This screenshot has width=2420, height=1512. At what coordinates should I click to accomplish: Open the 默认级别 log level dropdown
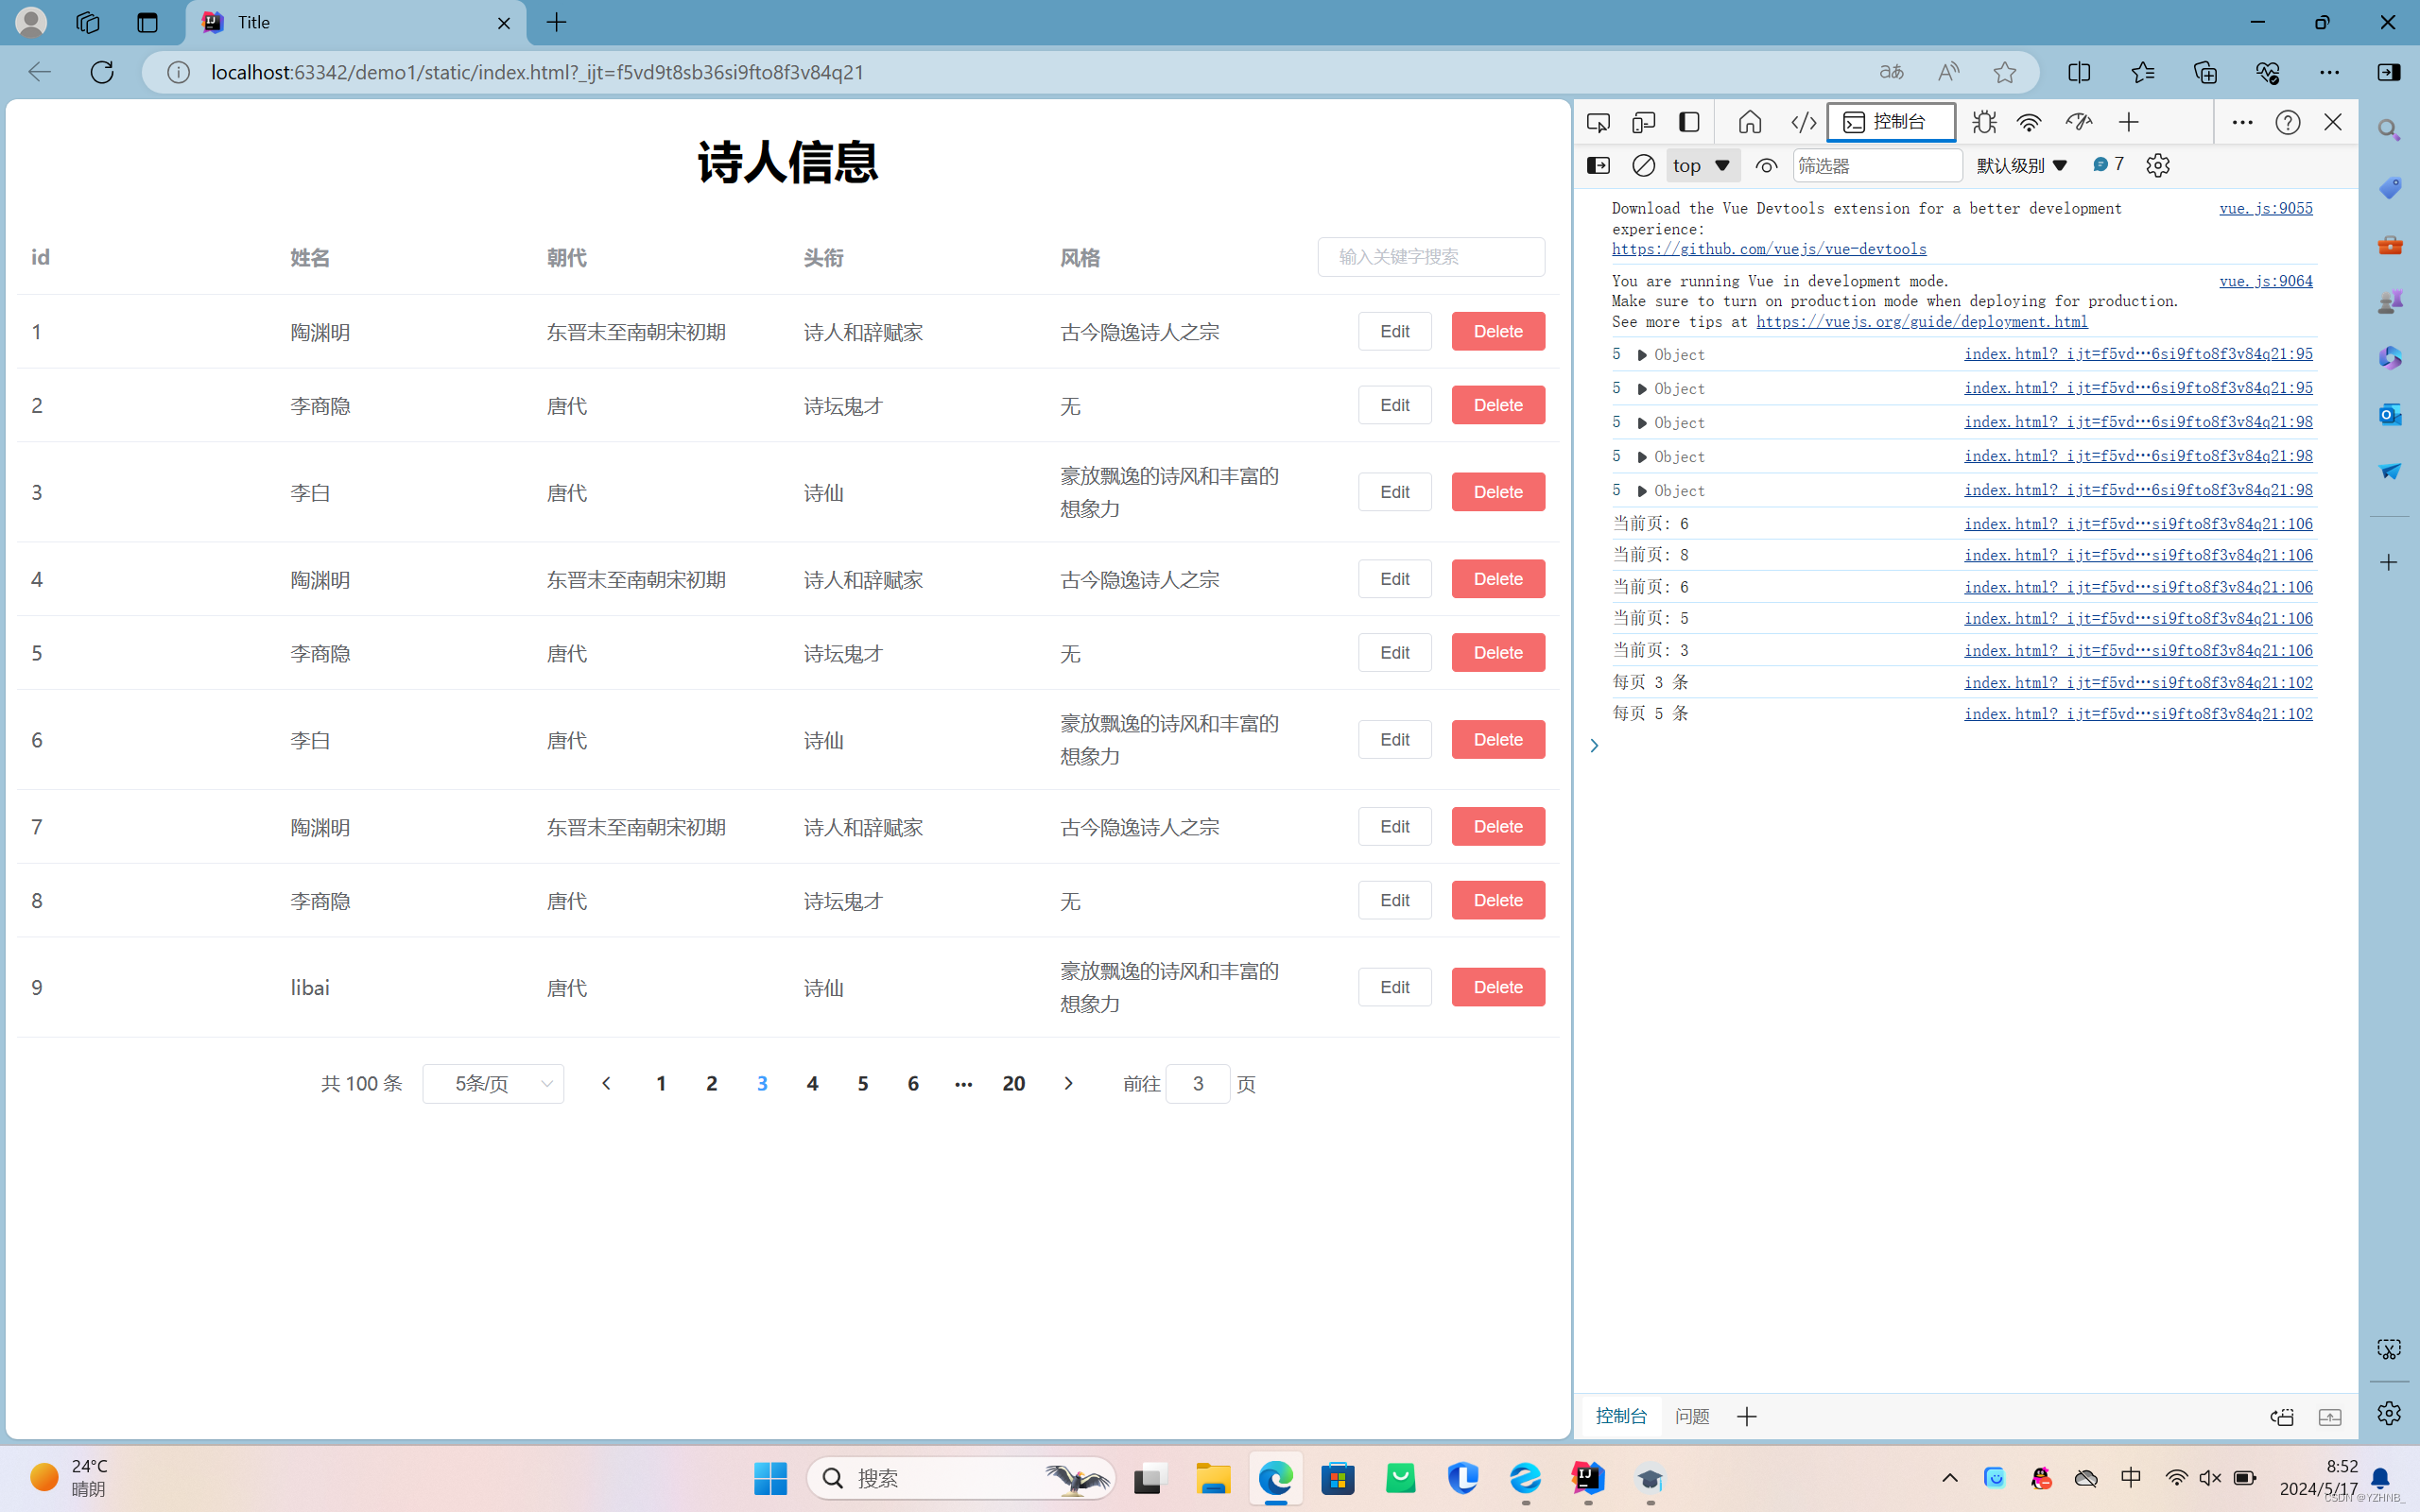tap(2021, 165)
